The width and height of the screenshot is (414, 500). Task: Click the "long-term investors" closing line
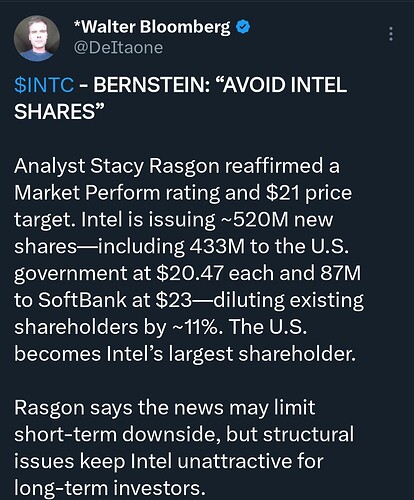tap(109, 488)
